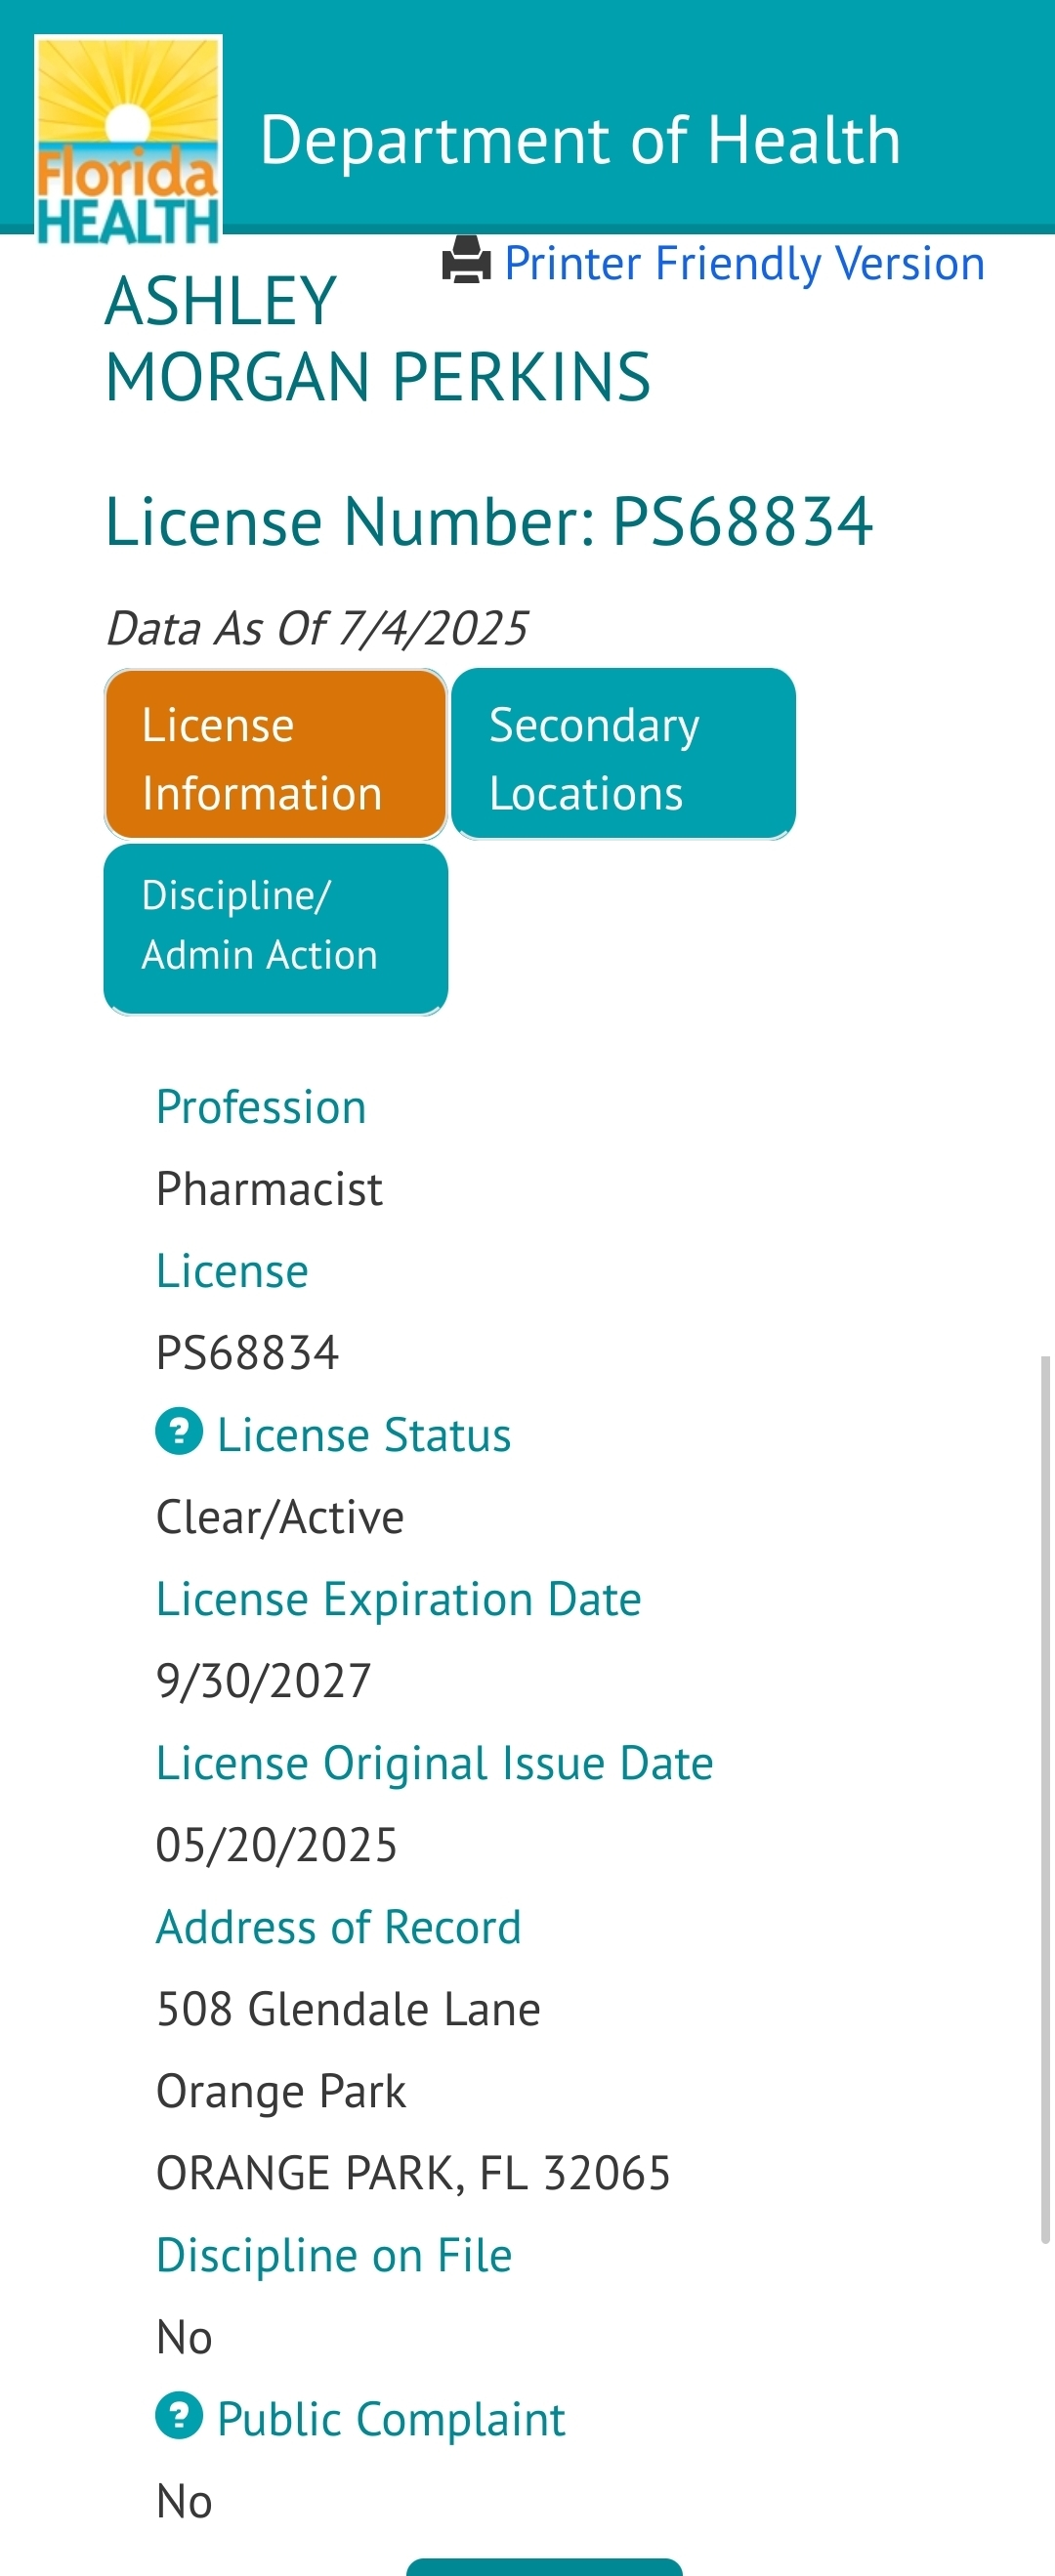Click the name ASHLEY MORGAN PERKINS heading

[x=378, y=339]
